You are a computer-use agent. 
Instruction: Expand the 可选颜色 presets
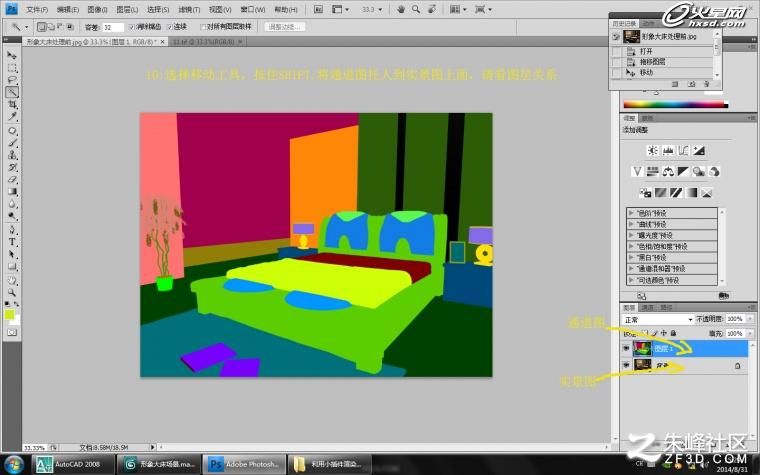click(631, 280)
